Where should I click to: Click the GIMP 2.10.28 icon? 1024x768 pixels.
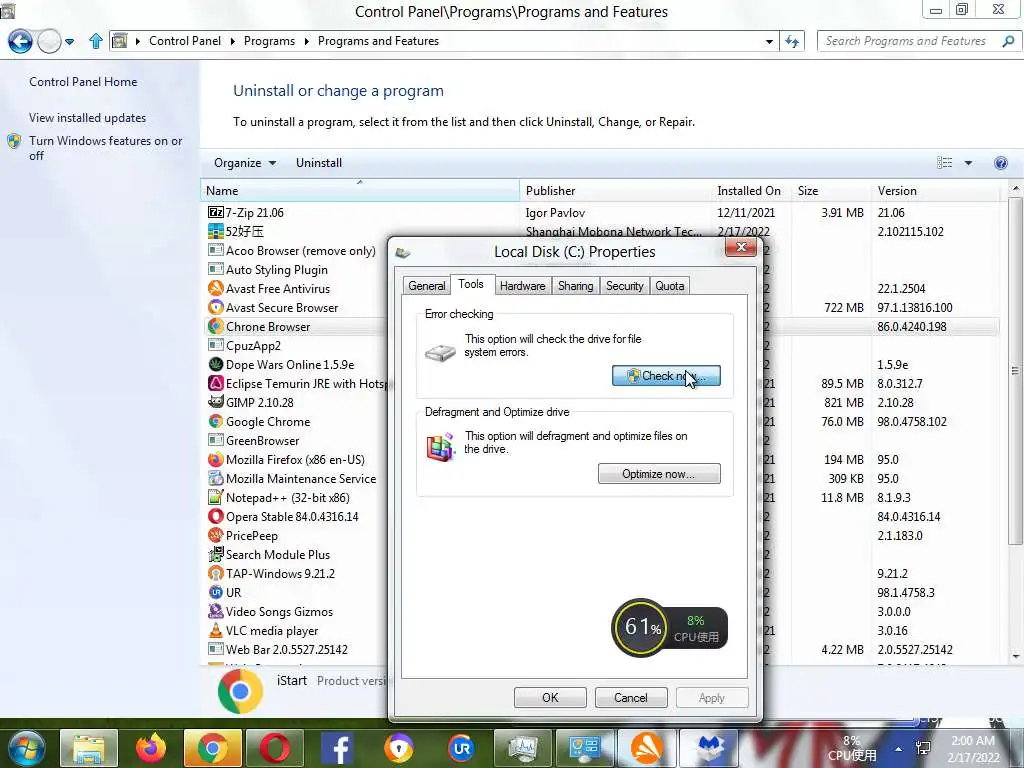215,402
